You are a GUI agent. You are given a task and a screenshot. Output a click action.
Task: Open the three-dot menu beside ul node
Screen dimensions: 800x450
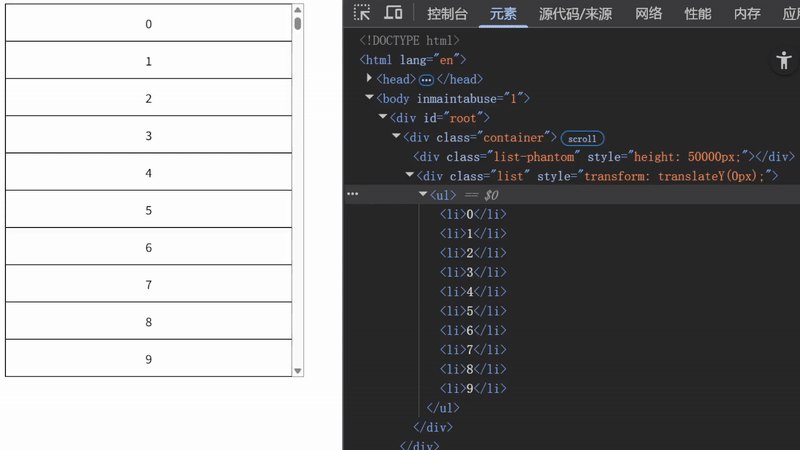point(352,195)
